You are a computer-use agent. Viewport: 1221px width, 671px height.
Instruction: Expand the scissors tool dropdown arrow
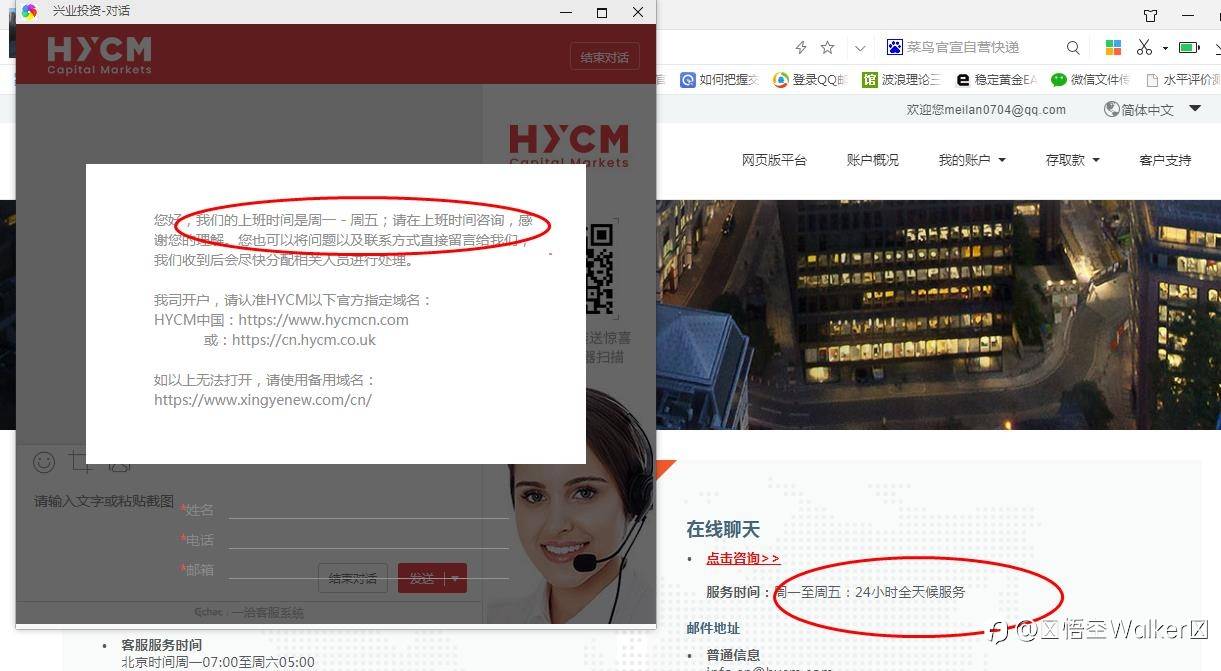(1165, 48)
